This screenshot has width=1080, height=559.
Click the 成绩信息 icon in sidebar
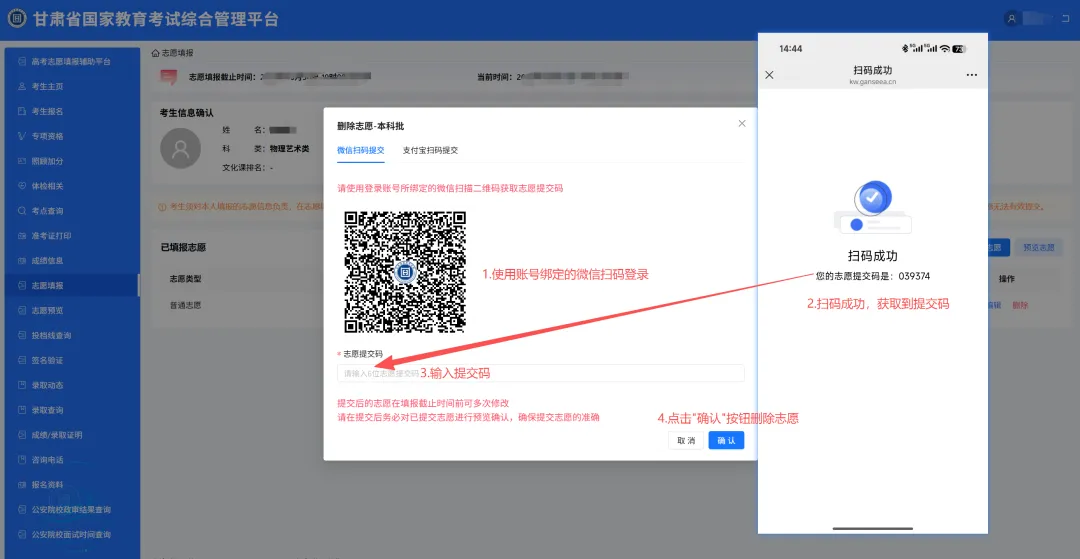coord(21,261)
